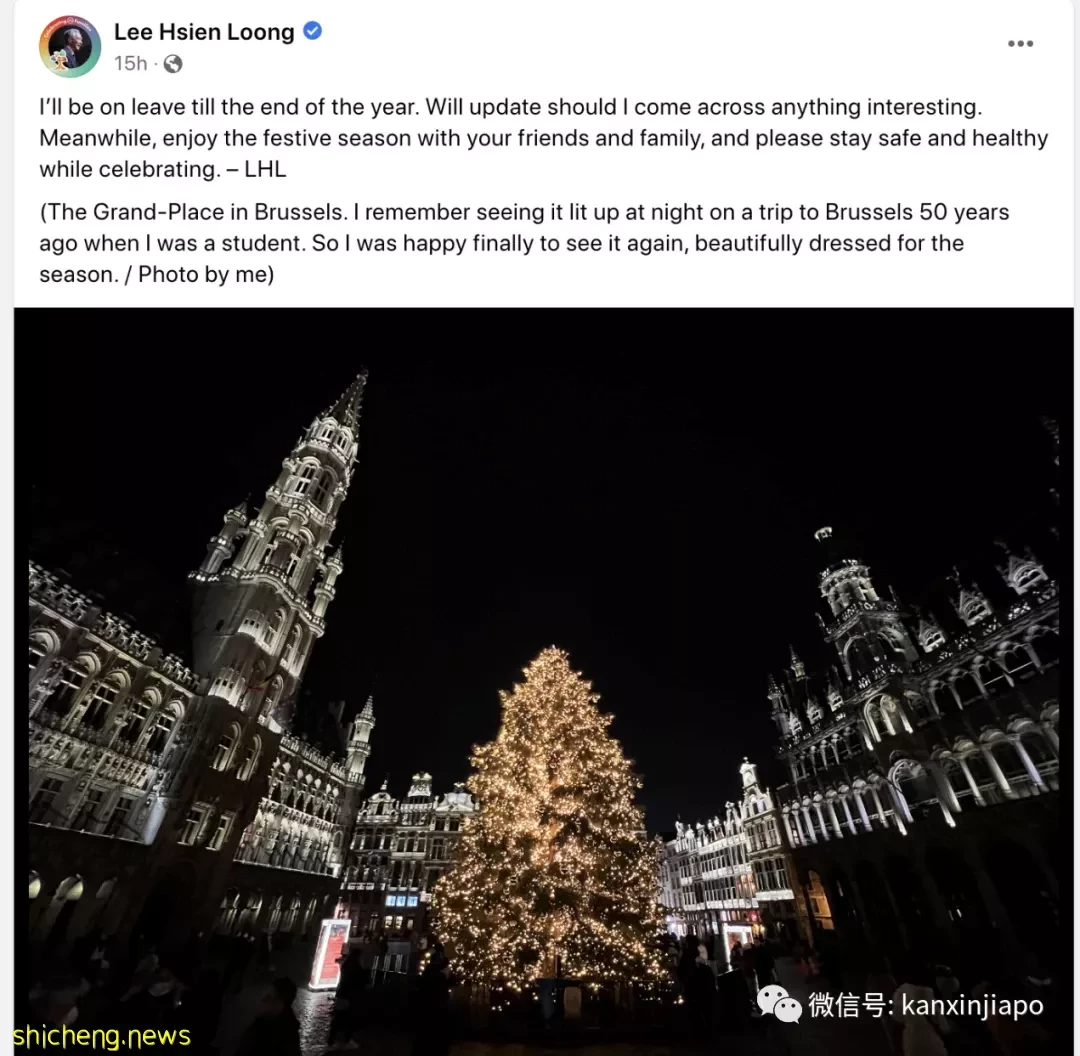
Task: Click the globe public-audience icon
Action: (173, 64)
